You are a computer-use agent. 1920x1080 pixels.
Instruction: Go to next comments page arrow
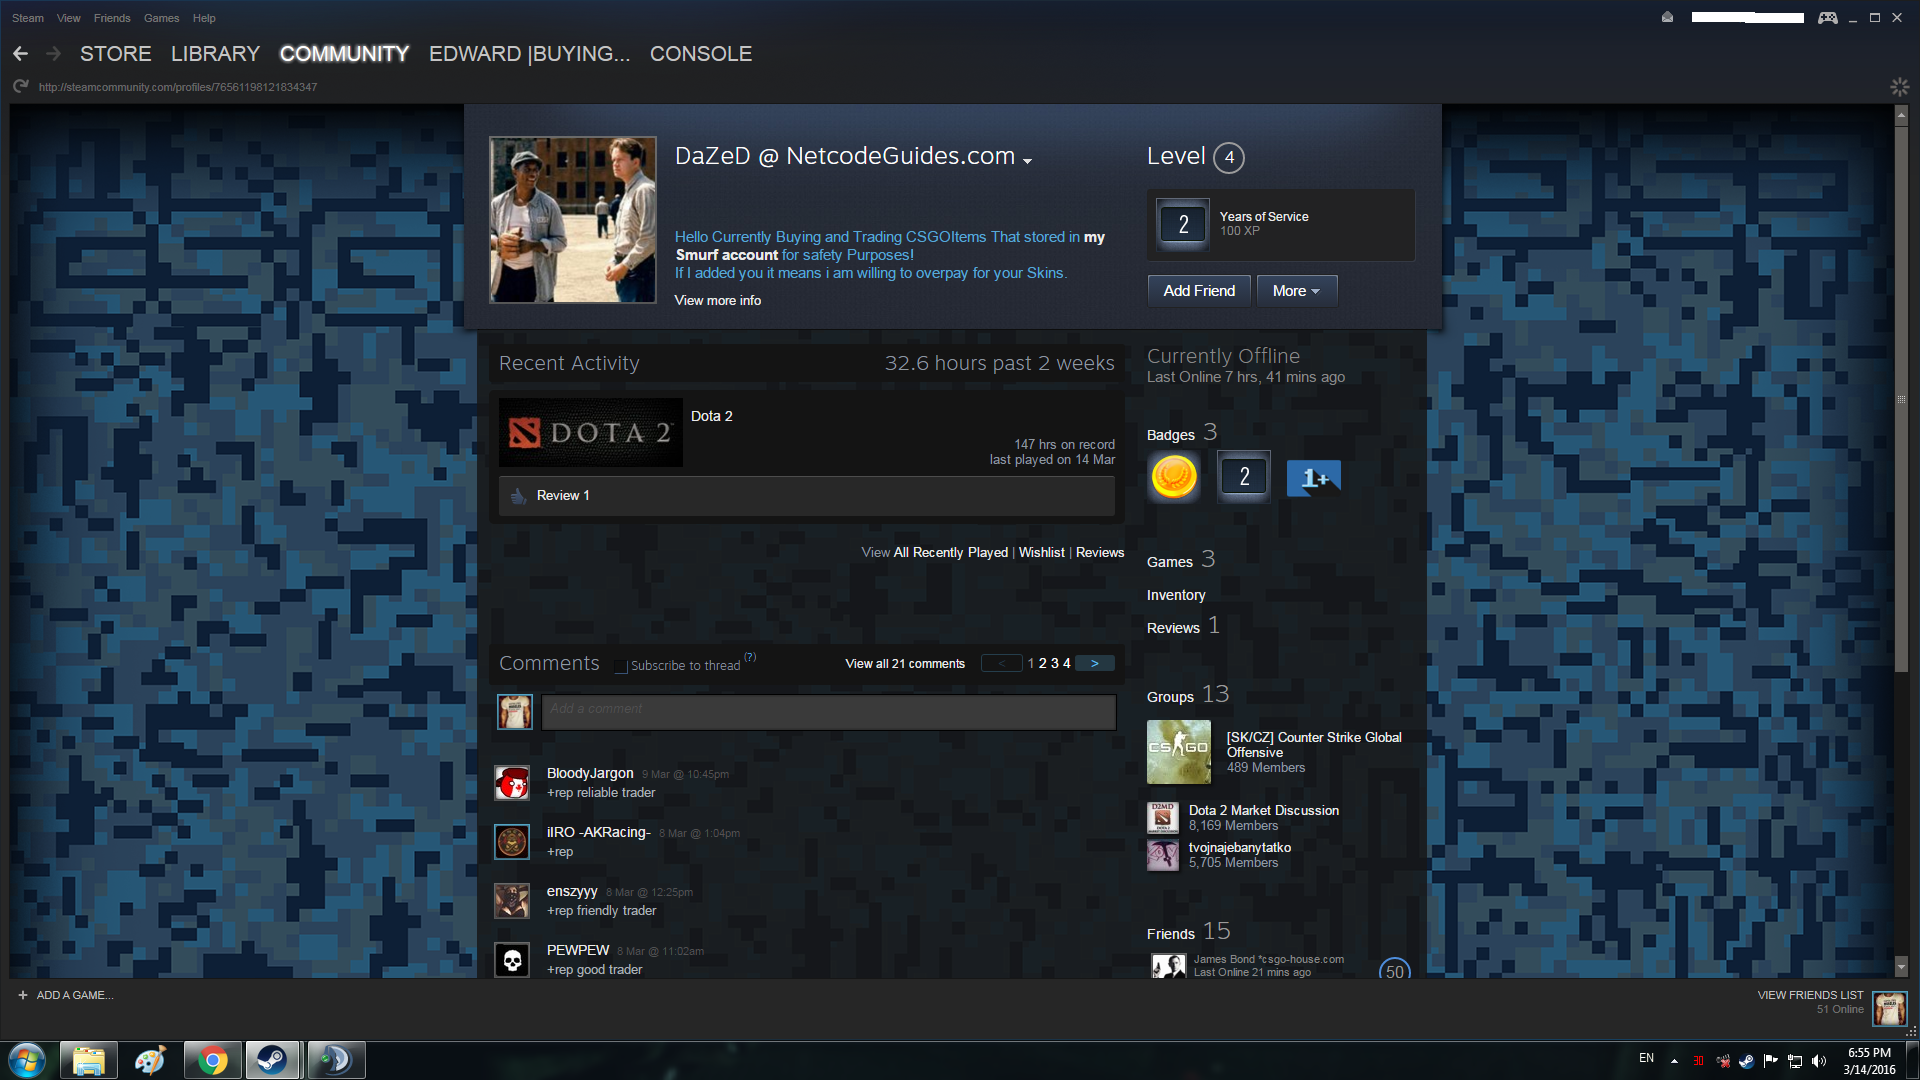pyautogui.click(x=1095, y=663)
